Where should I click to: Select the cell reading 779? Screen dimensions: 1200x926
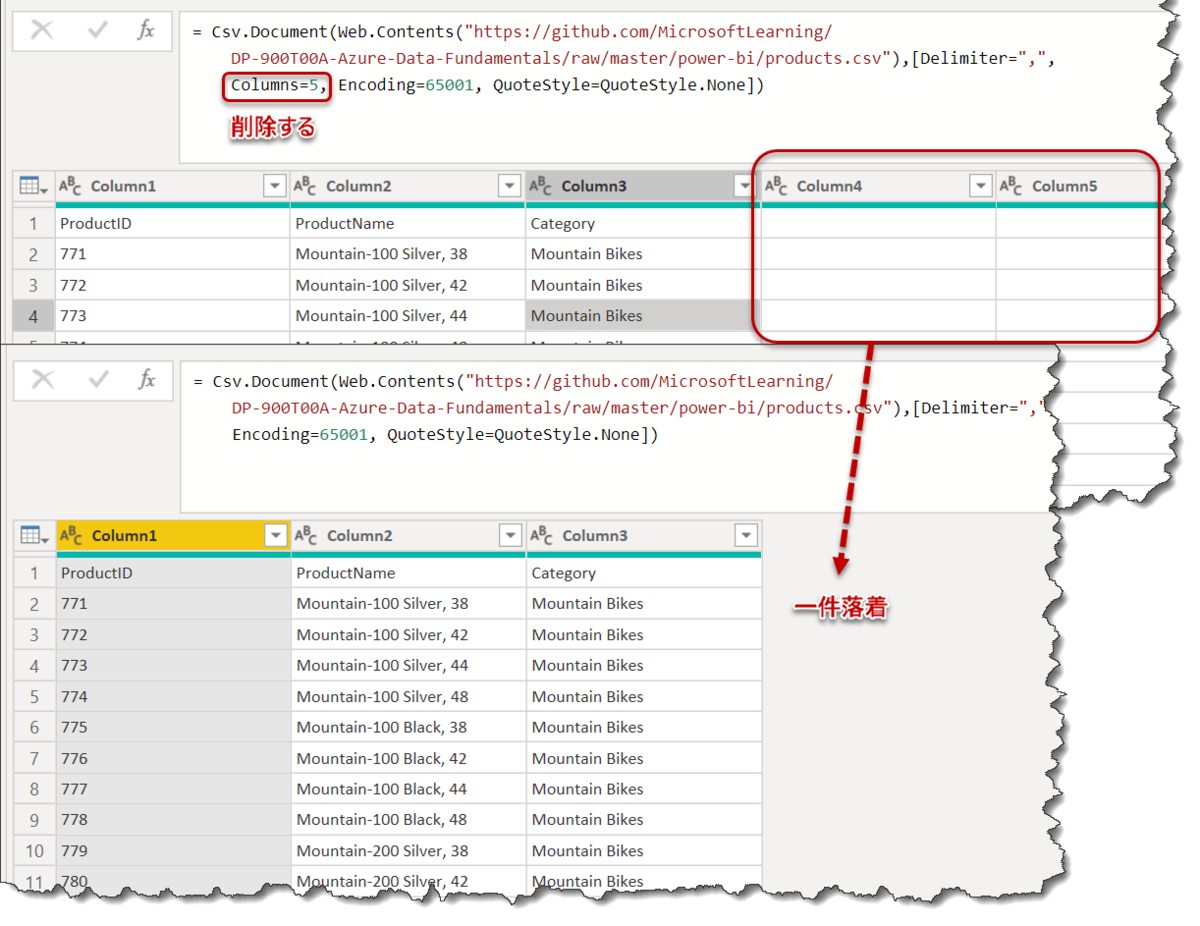174,851
